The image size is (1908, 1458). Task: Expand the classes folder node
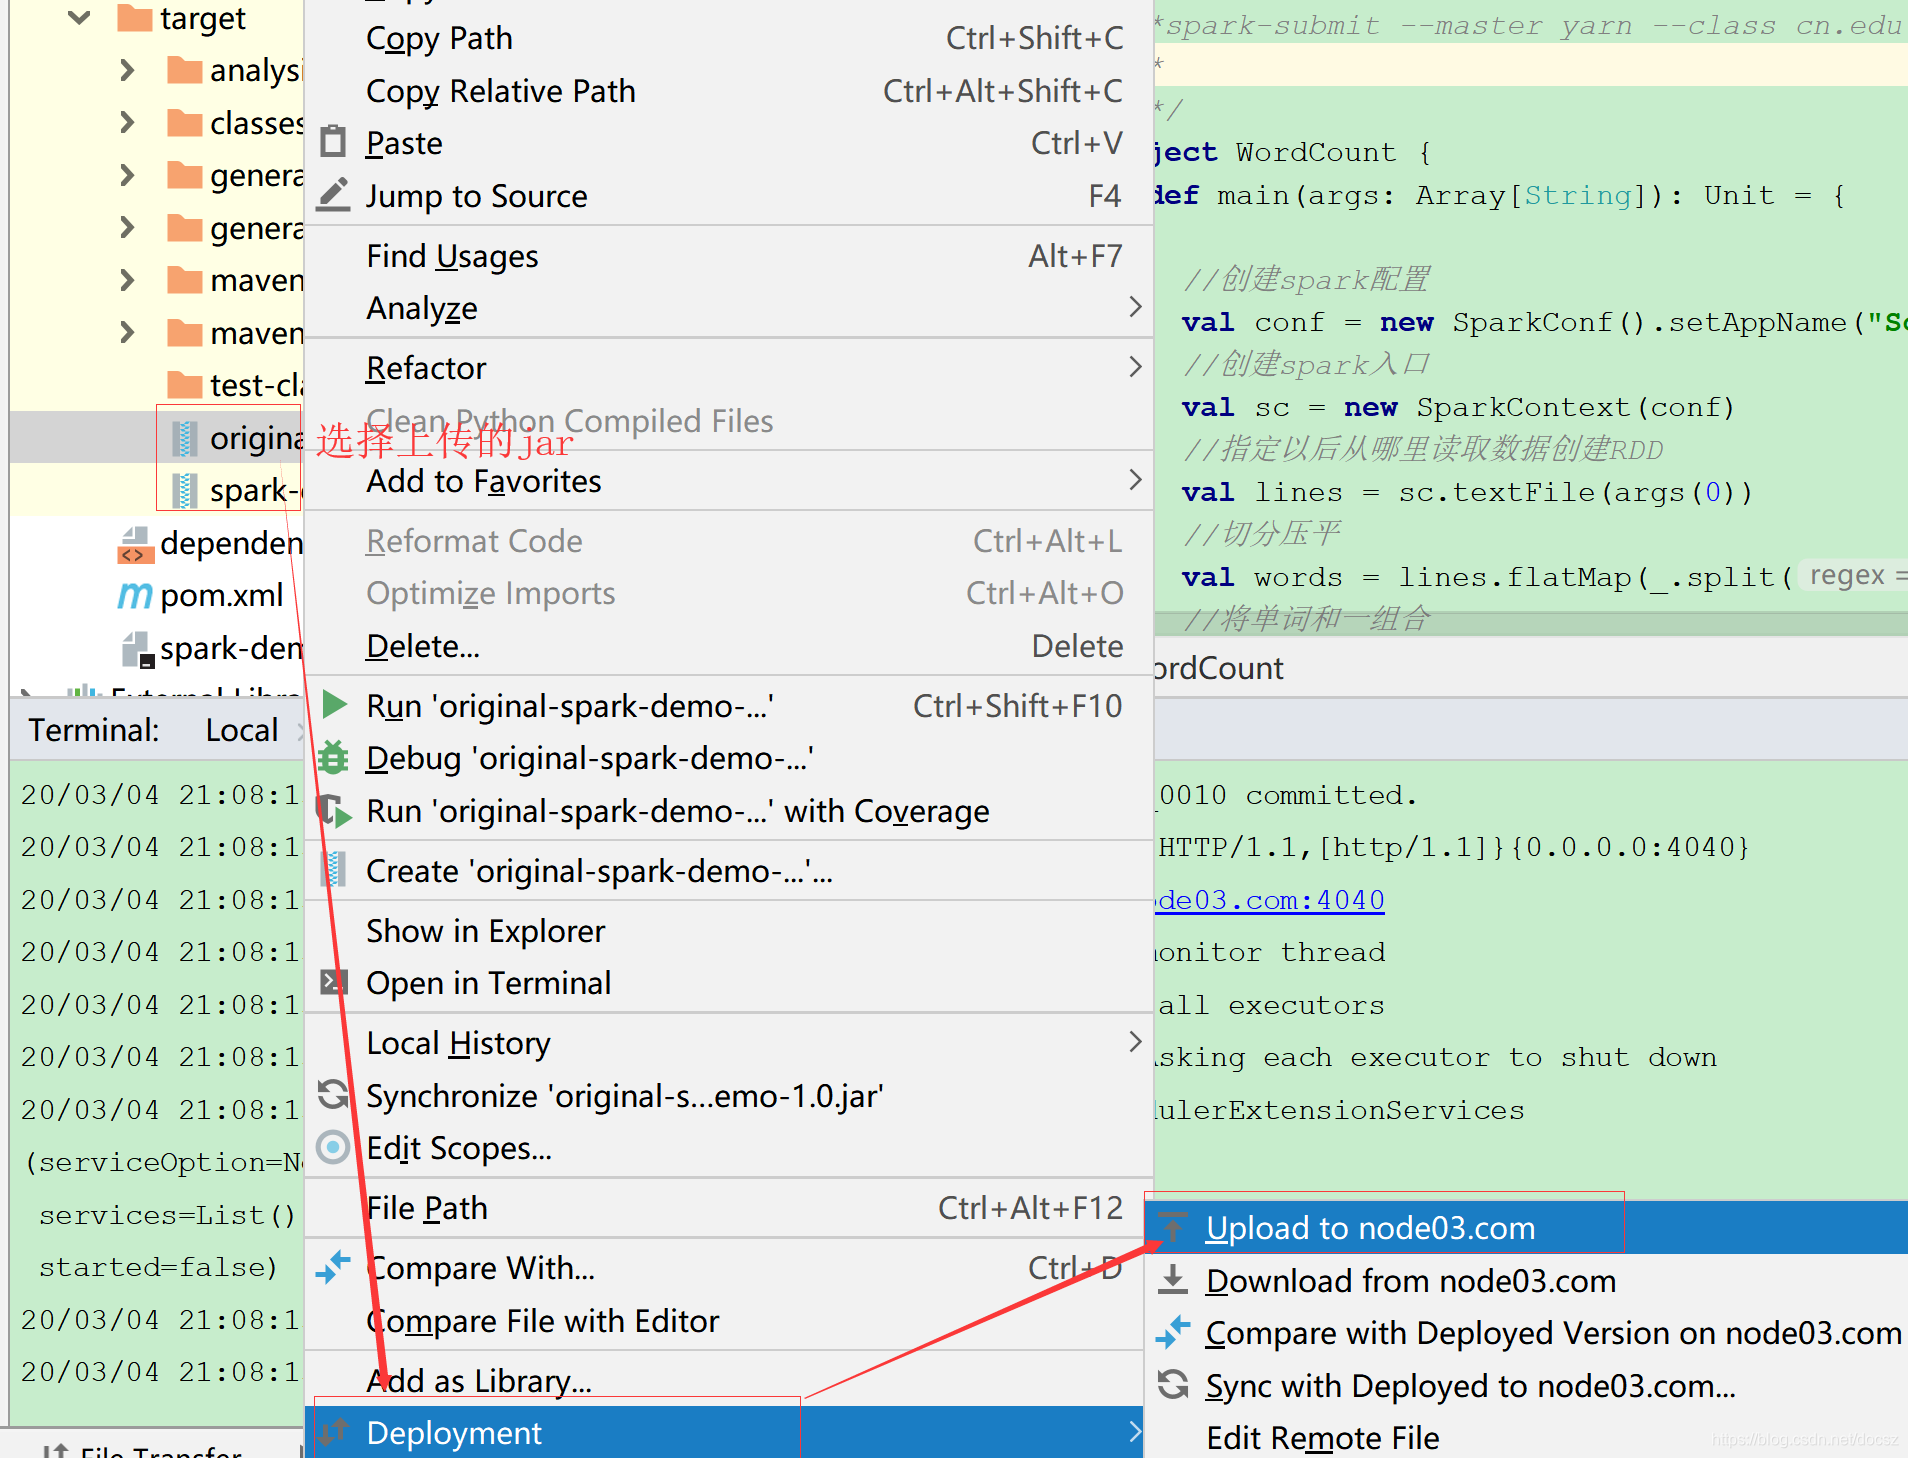[127, 123]
